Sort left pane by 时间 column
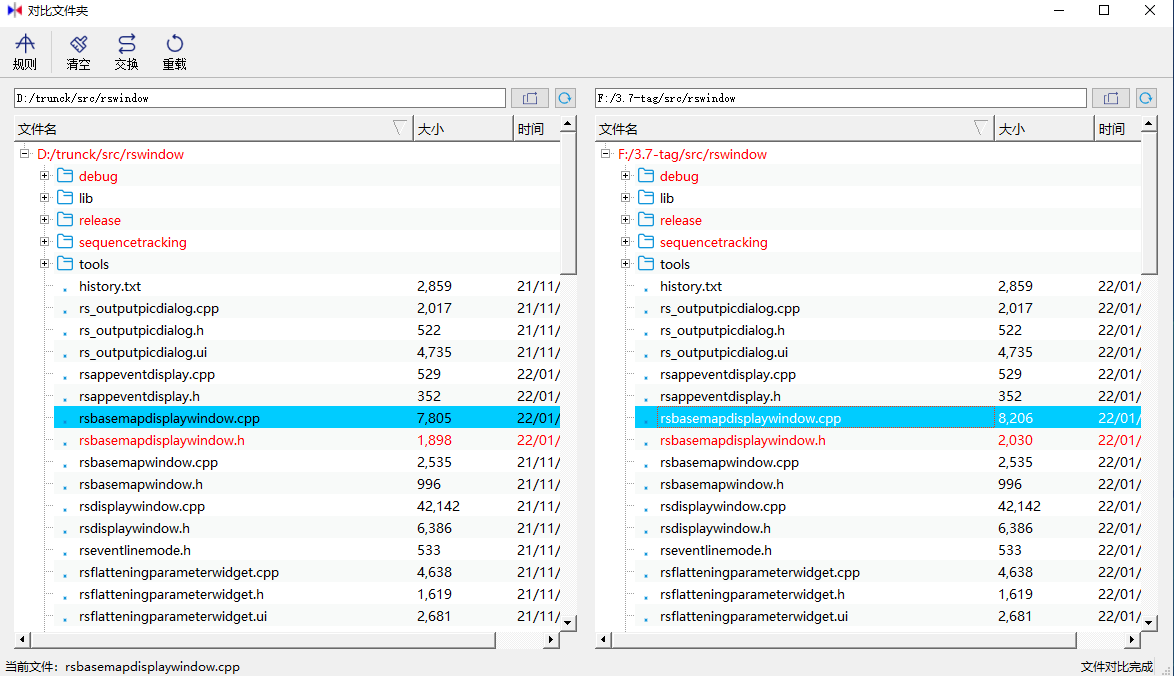Viewport: 1174px width, 676px height. click(537, 129)
